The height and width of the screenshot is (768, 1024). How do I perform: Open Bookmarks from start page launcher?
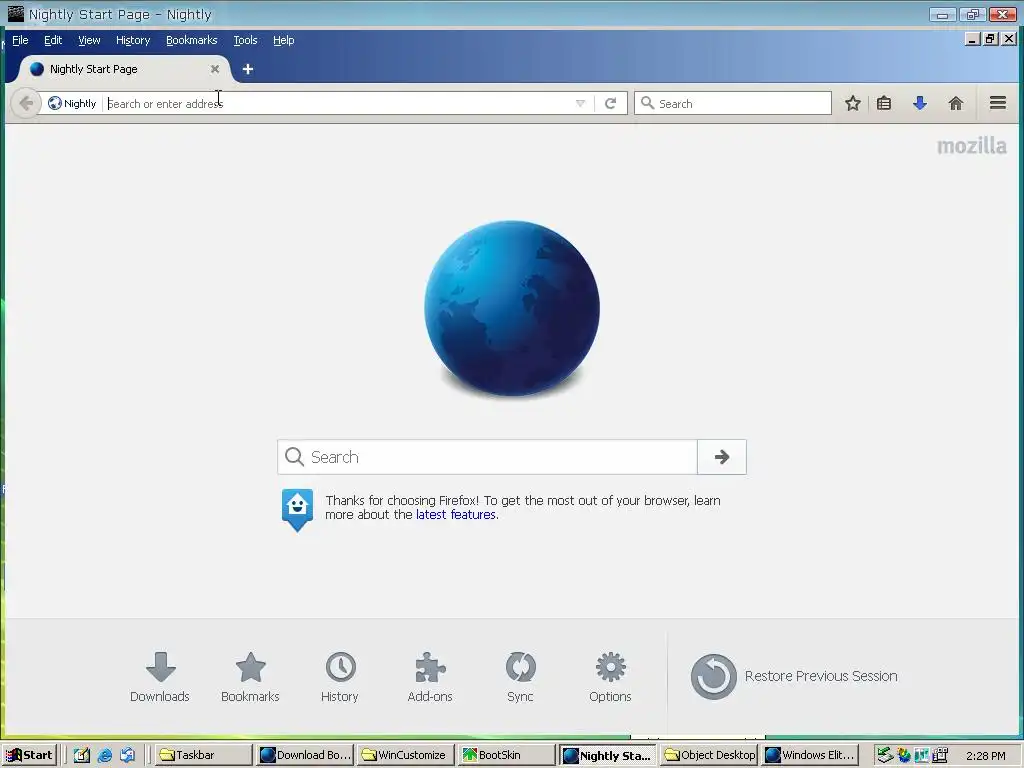[250, 677]
